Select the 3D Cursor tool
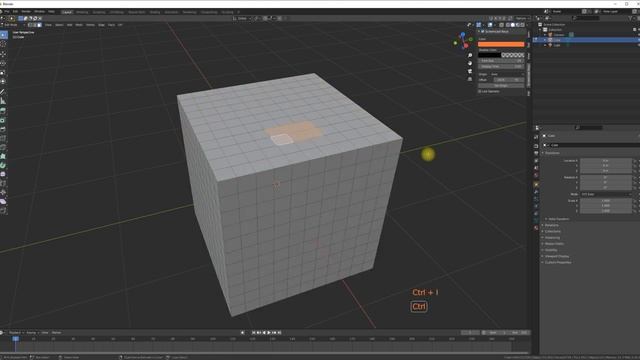 coord(3,44)
